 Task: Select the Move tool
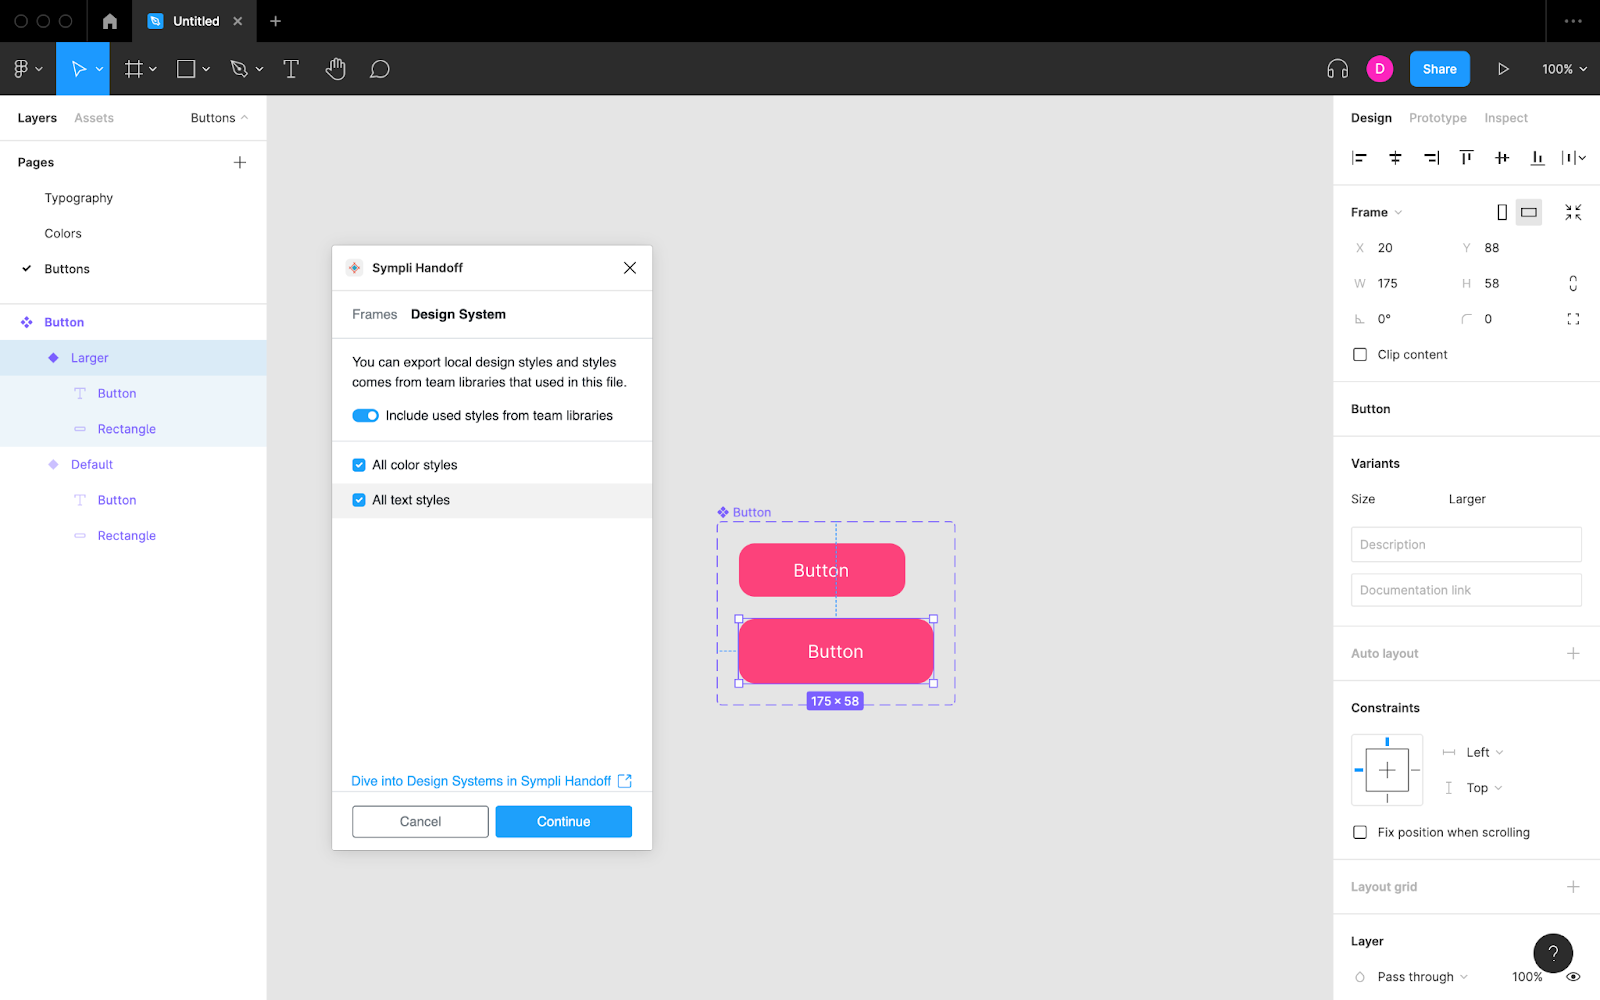coord(78,69)
